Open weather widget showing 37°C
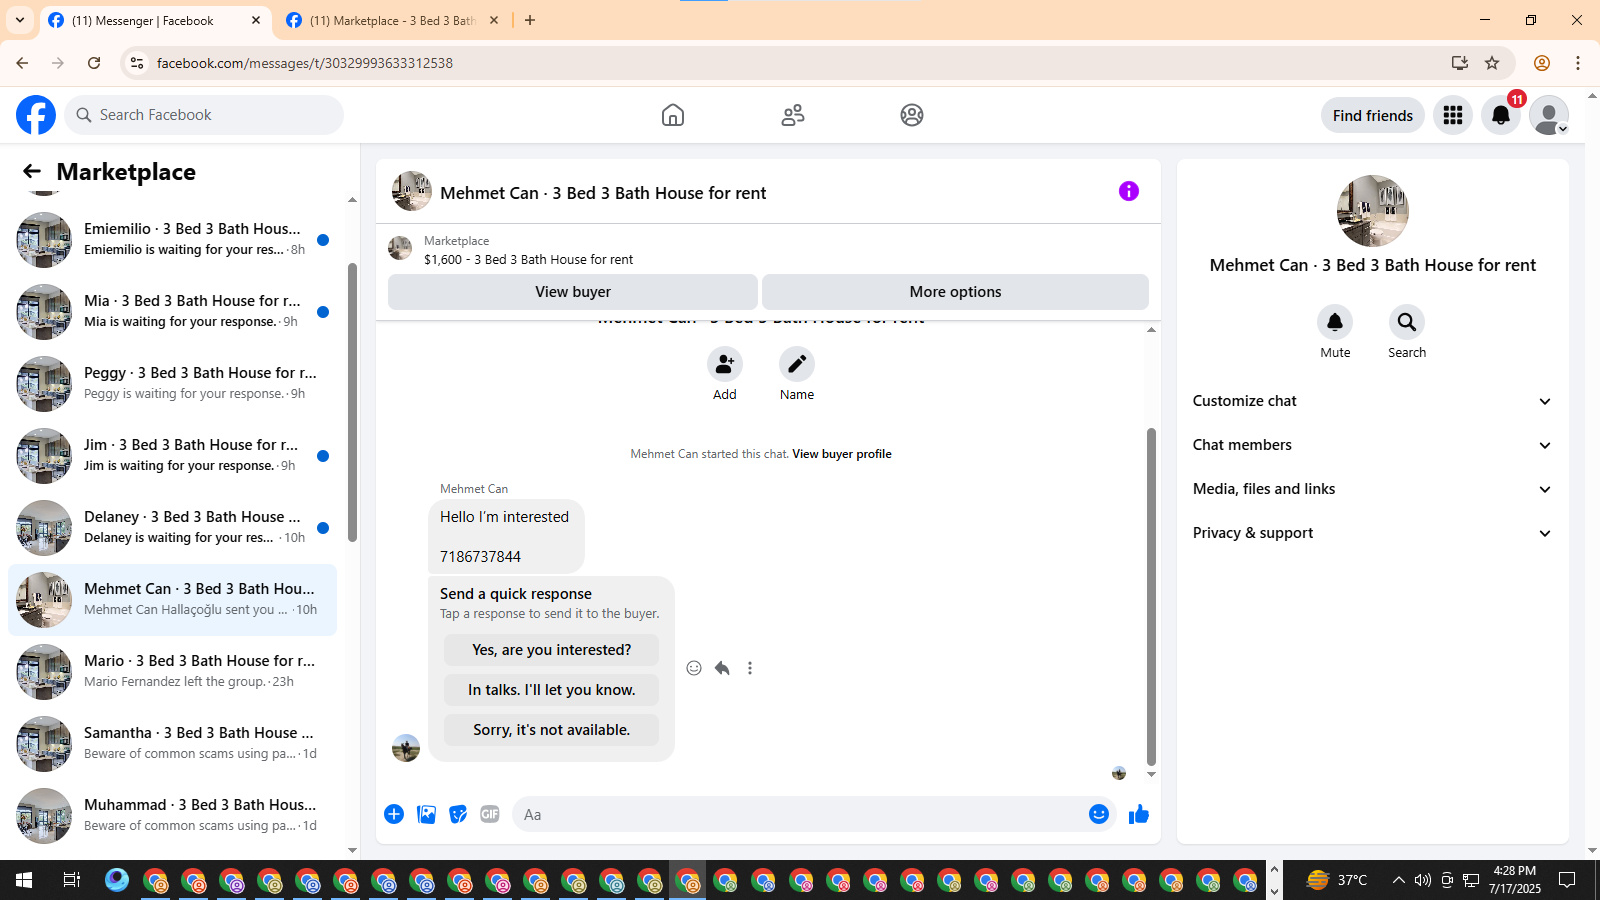The image size is (1600, 900). coord(1337,880)
